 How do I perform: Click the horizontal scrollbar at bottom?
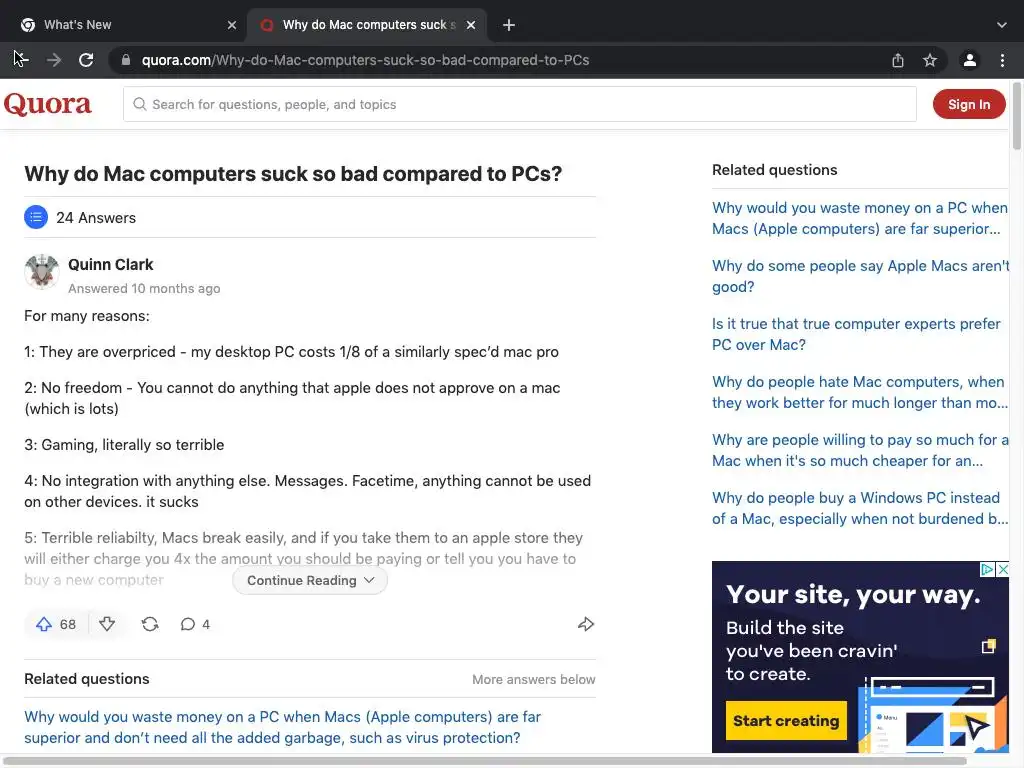(483, 761)
